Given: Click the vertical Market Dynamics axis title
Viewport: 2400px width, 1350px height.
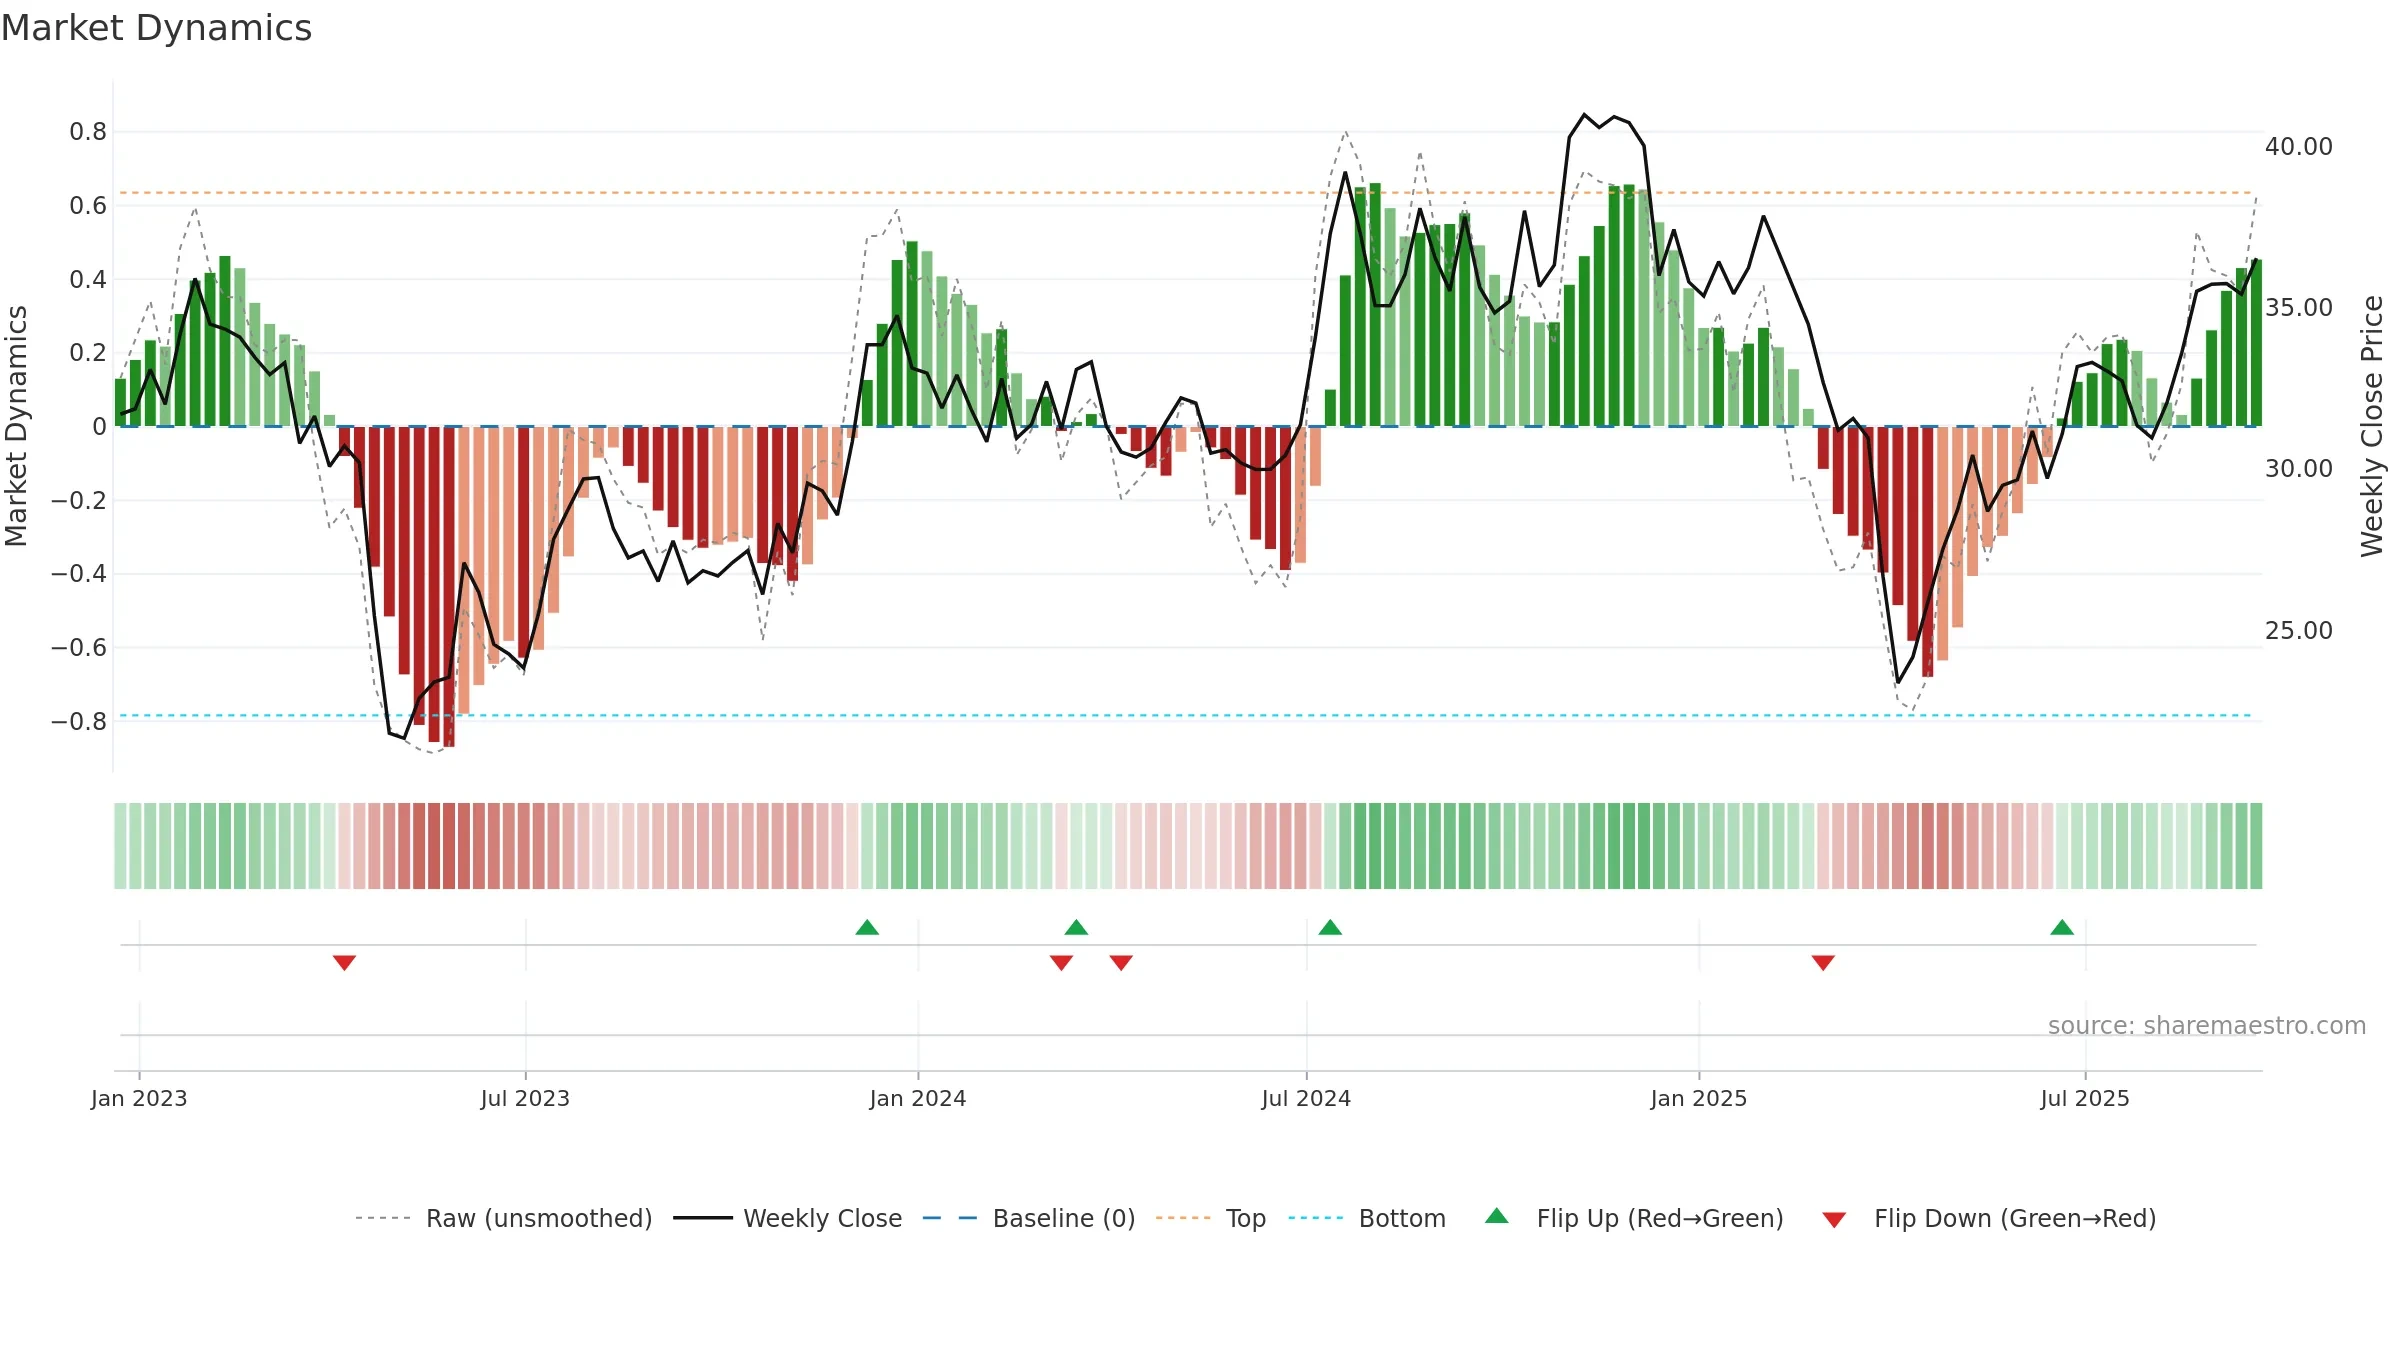Looking at the screenshot, I should coord(16,426).
